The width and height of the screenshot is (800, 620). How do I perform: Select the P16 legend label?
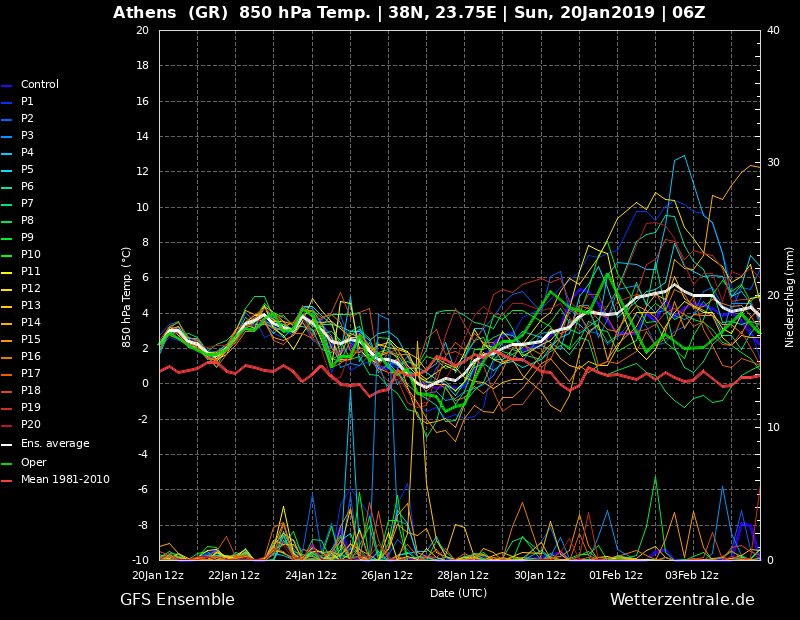pos(31,356)
